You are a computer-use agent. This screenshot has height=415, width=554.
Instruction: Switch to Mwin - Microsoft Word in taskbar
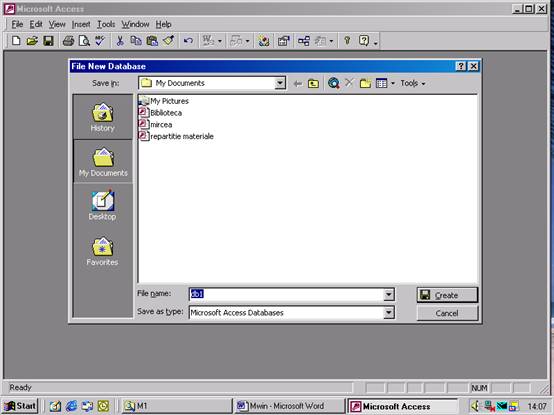(288, 406)
